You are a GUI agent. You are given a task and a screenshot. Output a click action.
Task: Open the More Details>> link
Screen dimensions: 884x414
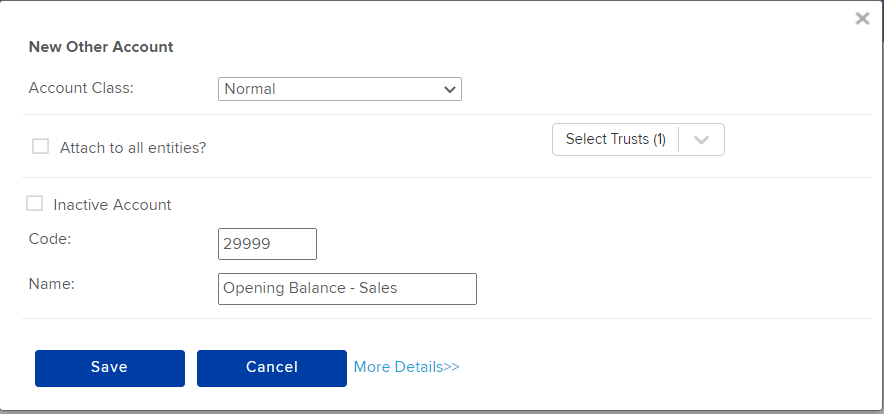(406, 367)
